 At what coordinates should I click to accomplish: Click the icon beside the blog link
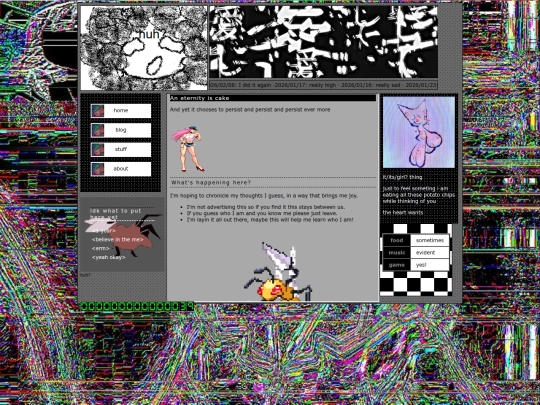point(98,131)
